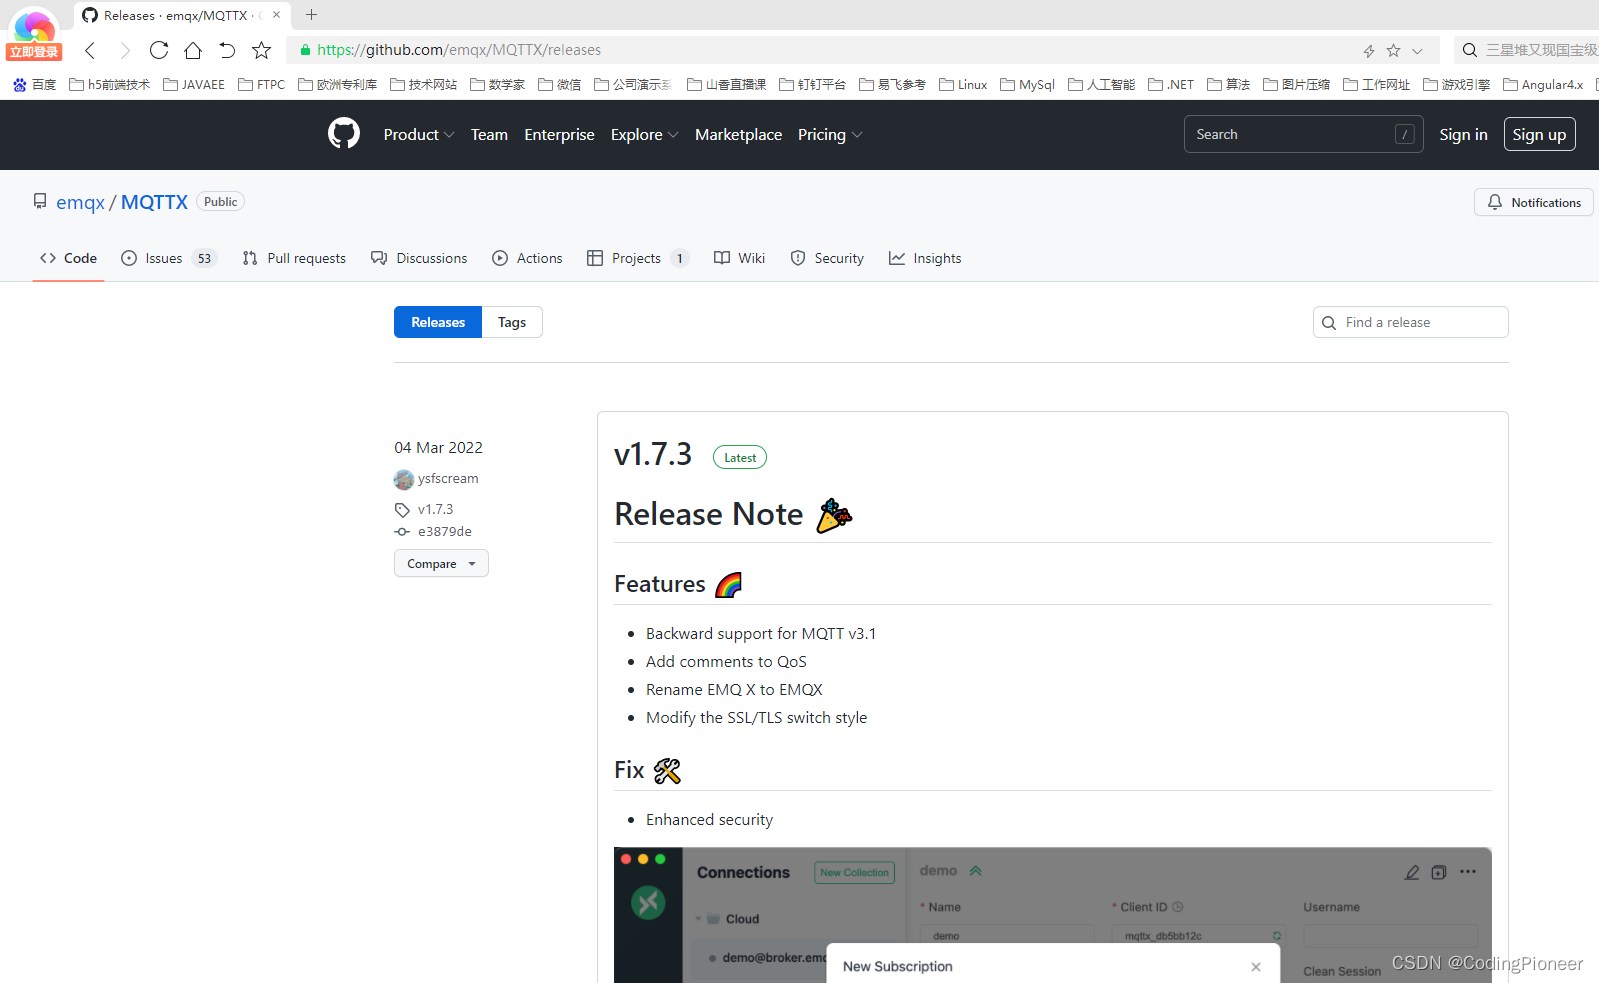This screenshot has height=983, width=1599.
Task: Open the Enterprise link in header
Action: click(x=559, y=135)
